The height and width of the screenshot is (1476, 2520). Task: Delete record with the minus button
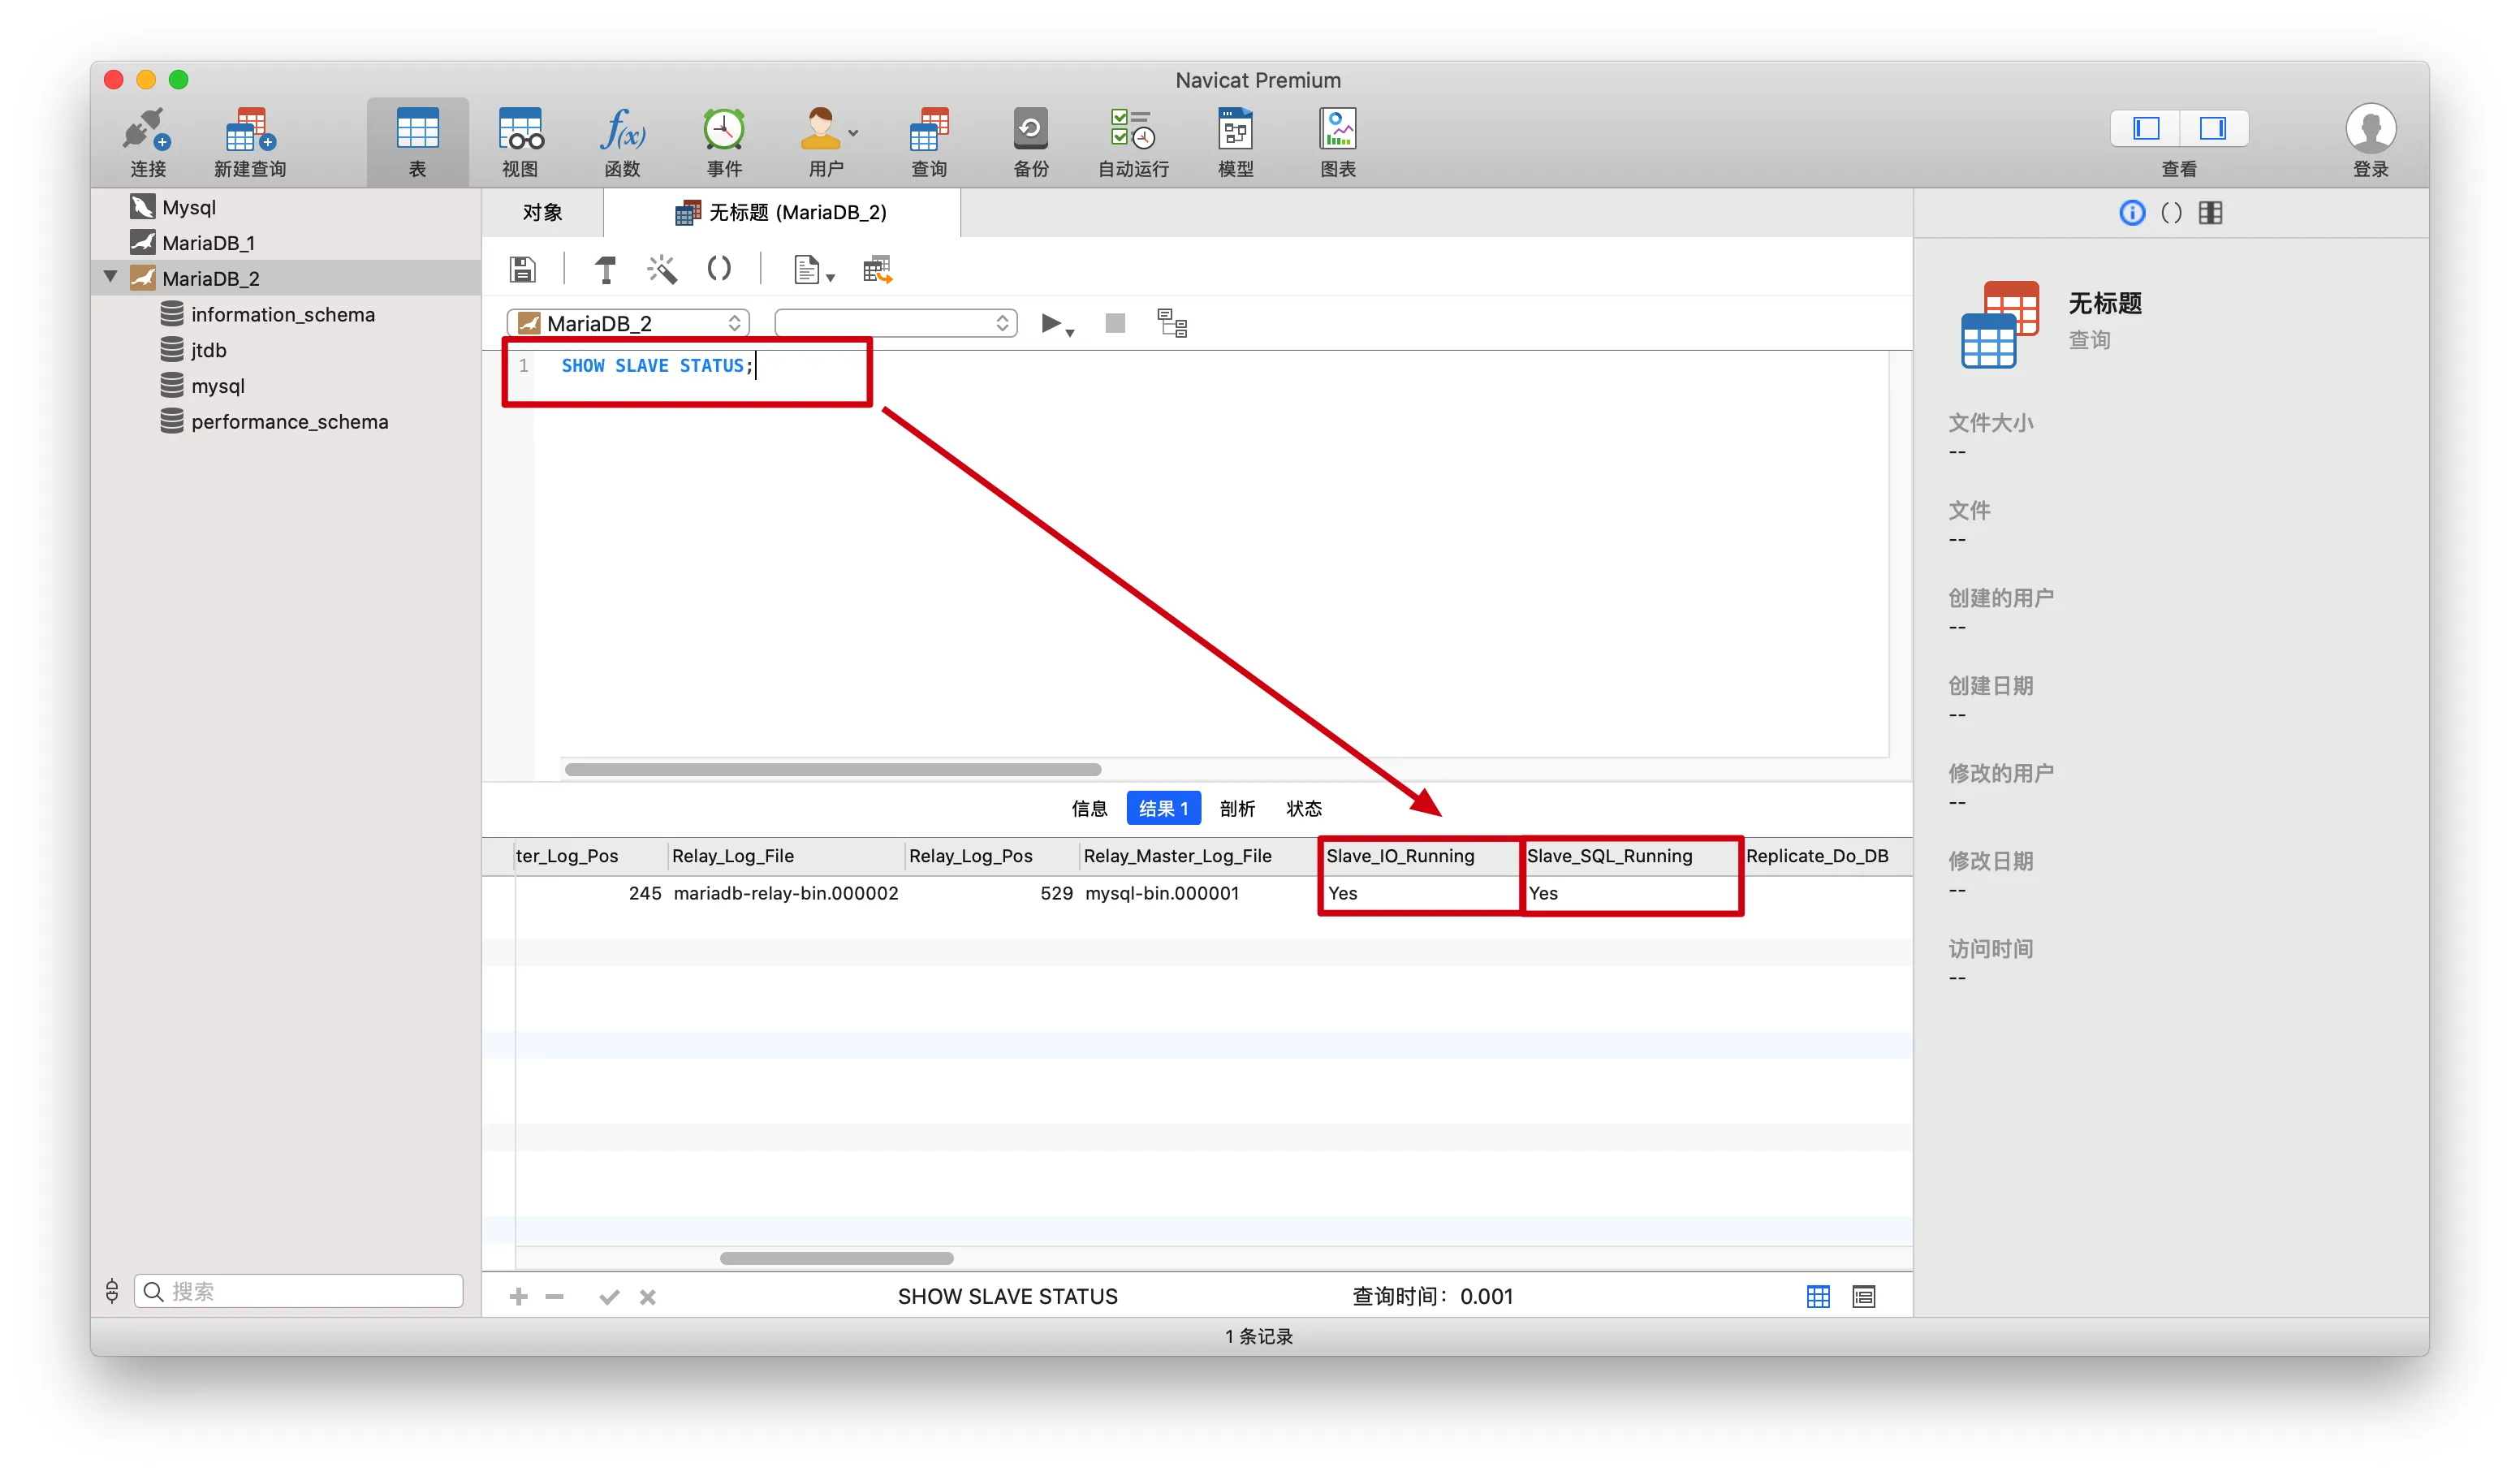click(x=554, y=1296)
